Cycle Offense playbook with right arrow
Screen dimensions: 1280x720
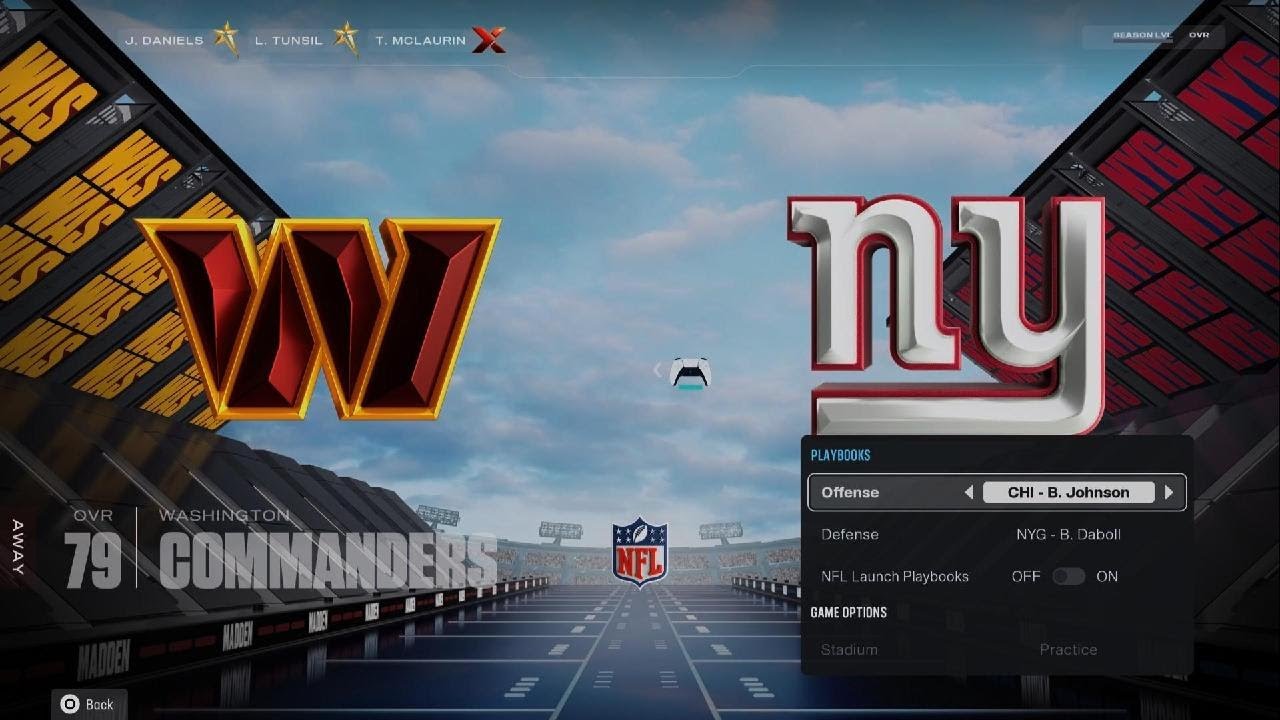1169,492
